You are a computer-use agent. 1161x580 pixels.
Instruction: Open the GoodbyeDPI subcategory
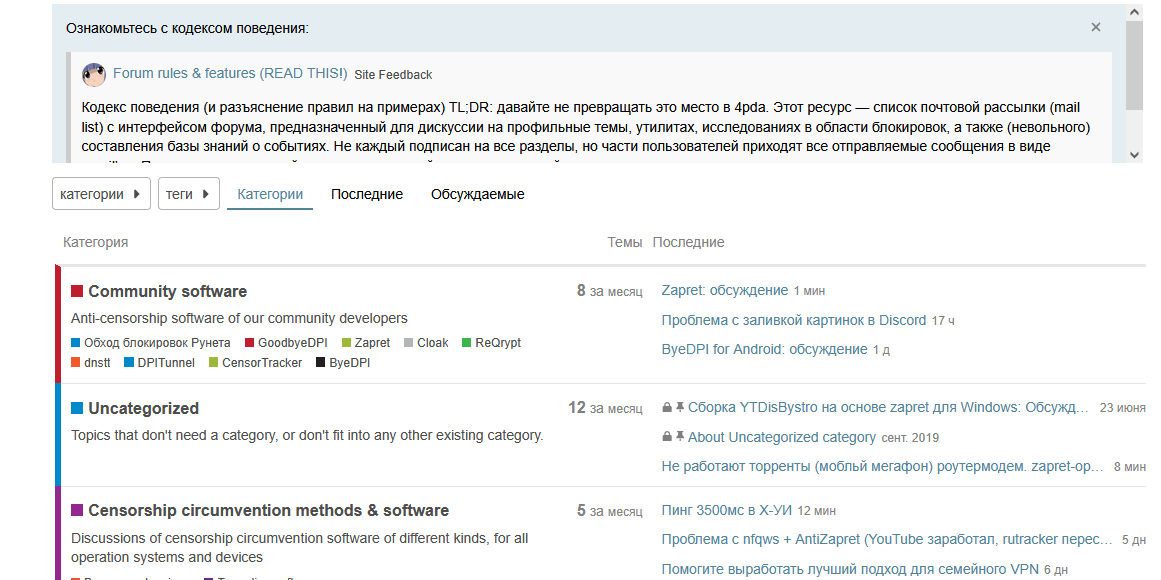(292, 343)
